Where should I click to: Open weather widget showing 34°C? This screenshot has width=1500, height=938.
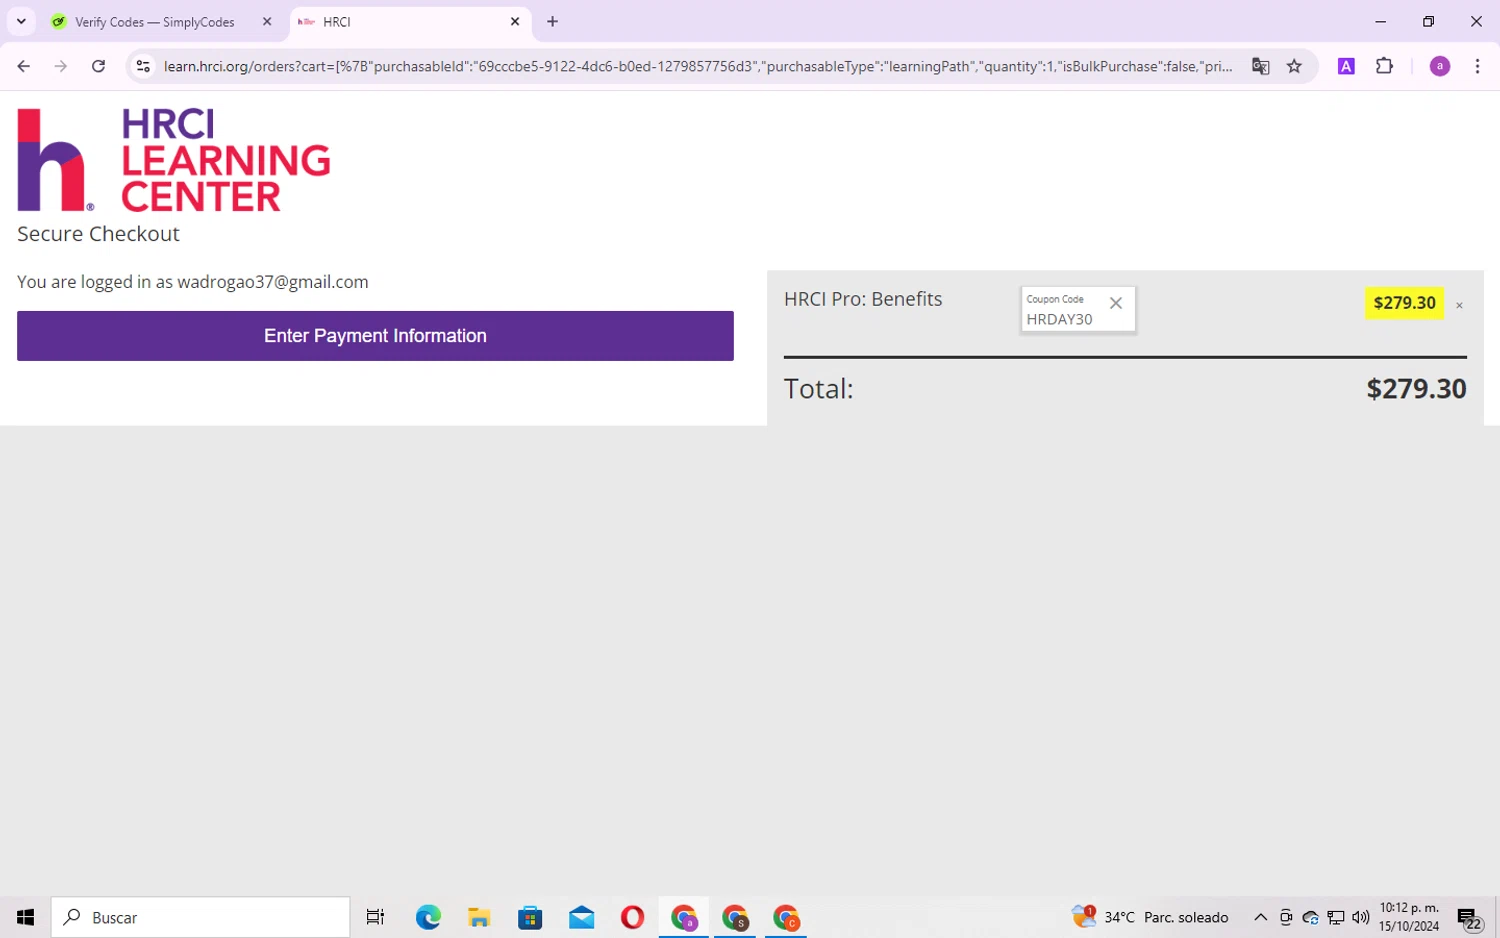click(x=1150, y=917)
